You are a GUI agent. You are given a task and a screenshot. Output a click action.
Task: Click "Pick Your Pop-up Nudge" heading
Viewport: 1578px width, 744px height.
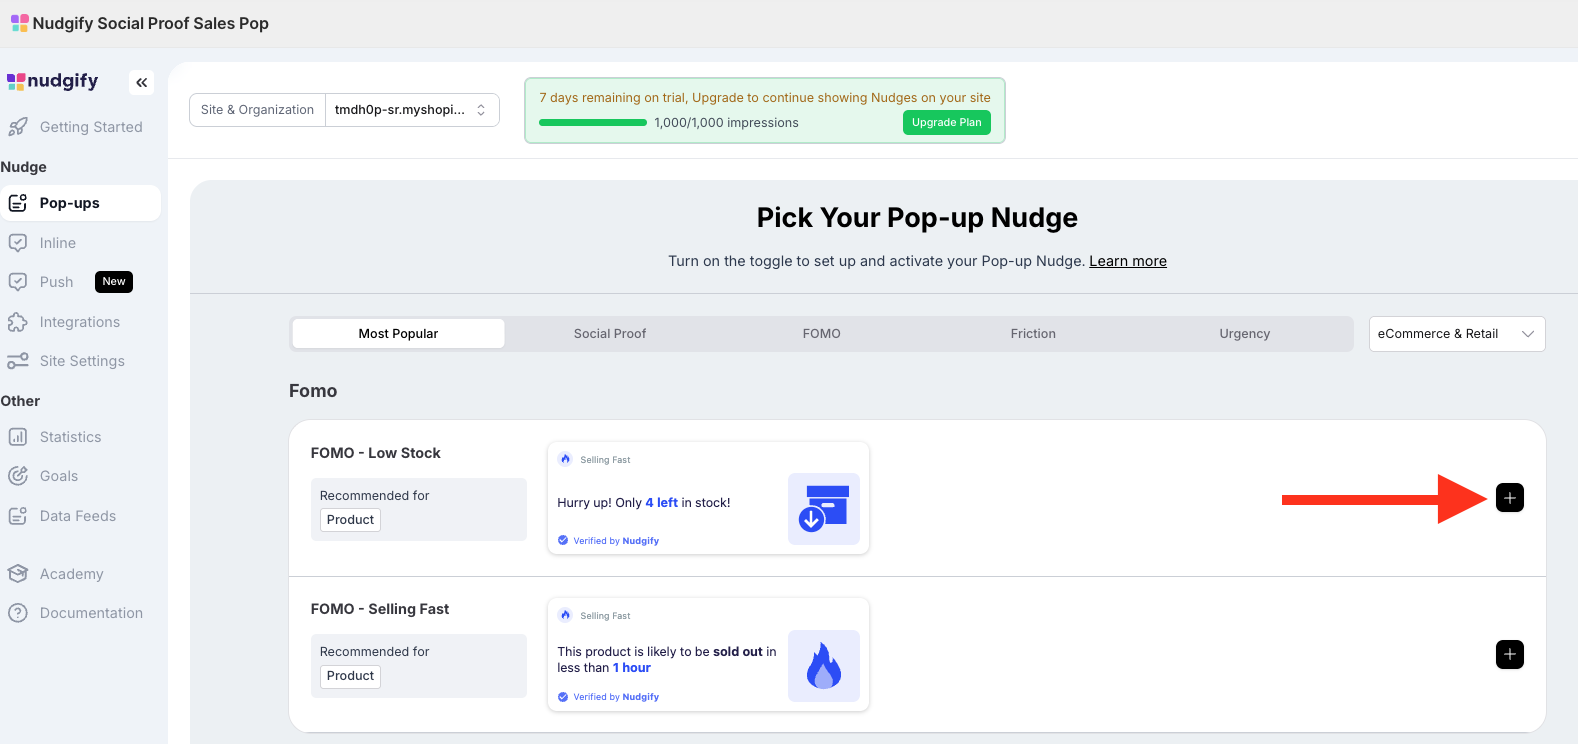point(917,218)
